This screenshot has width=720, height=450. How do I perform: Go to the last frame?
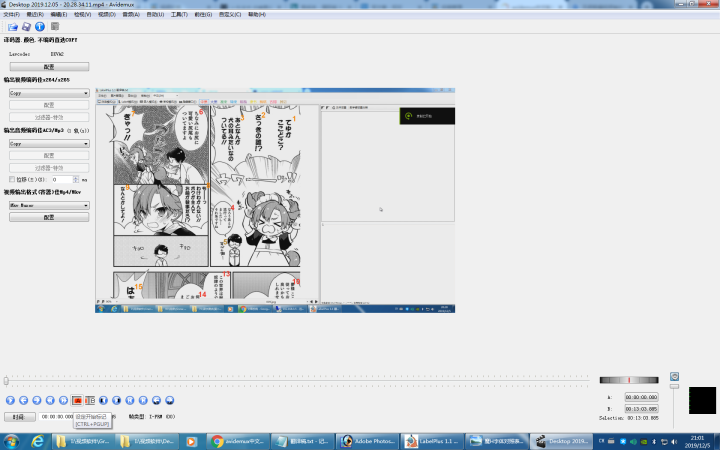pyautogui.click(x=143, y=400)
